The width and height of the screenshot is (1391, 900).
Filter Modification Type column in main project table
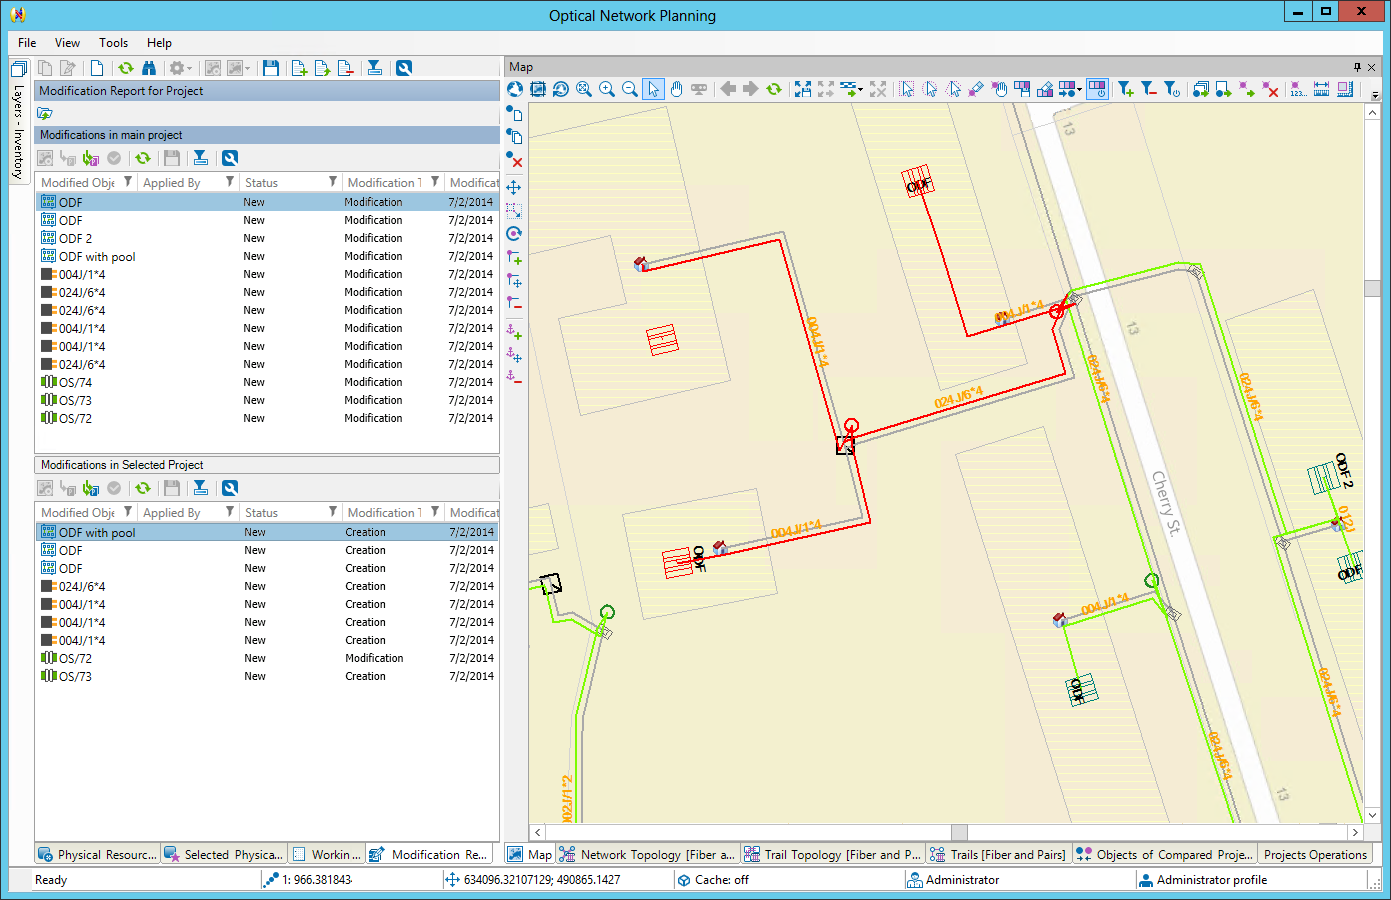[435, 182]
